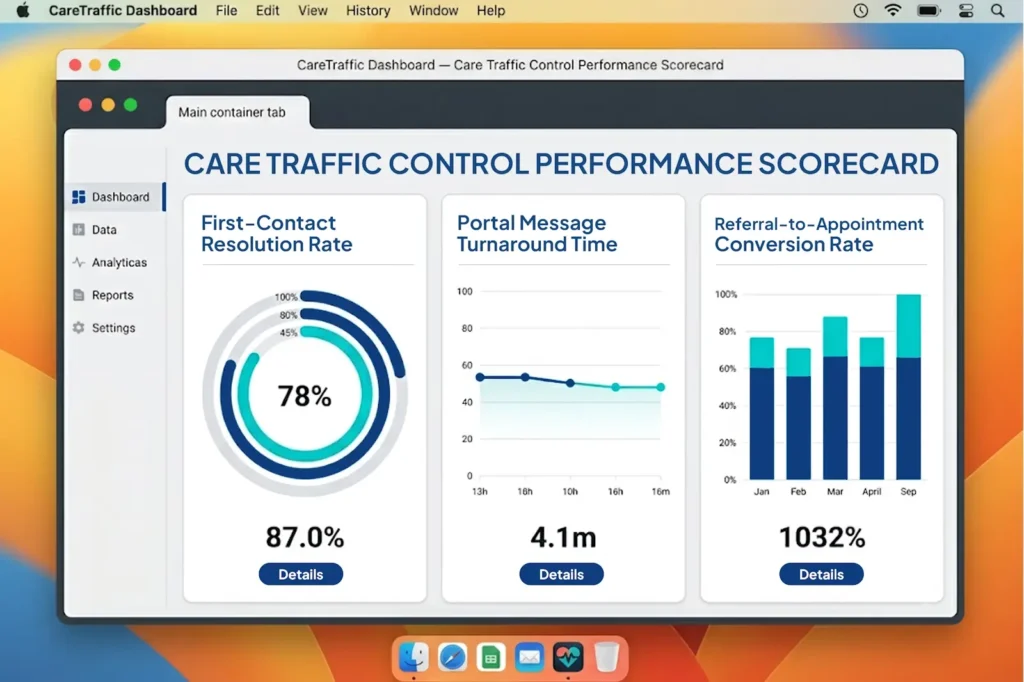The width and height of the screenshot is (1024, 682).
Task: Open the Edit menu
Action: click(x=267, y=10)
